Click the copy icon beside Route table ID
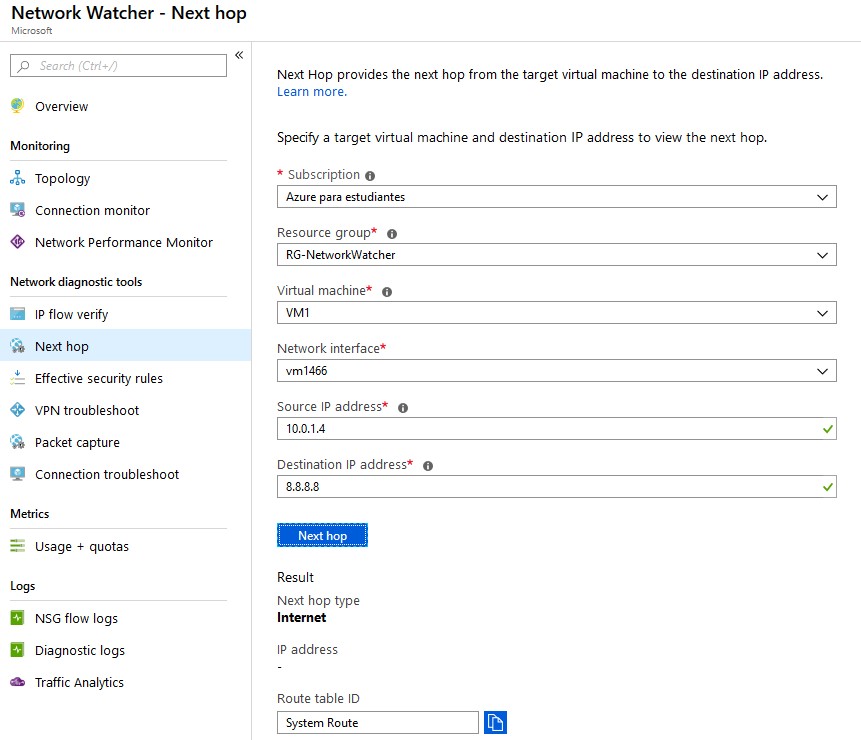861x740 pixels. 495,722
